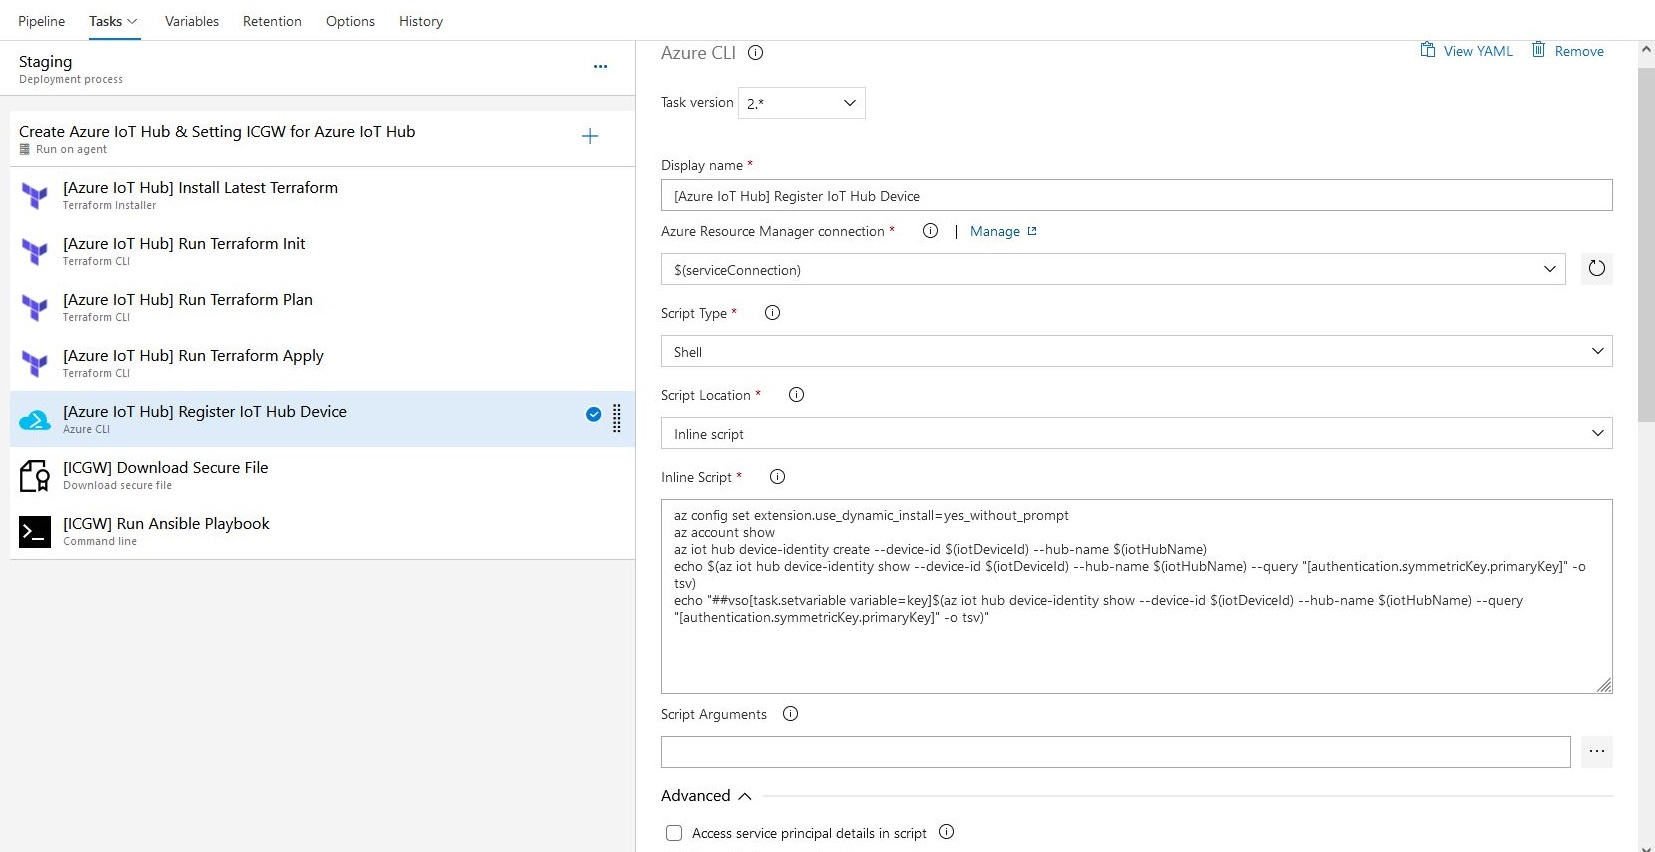Expand the Script Type Shell dropdown
Viewport: 1655px width, 852px height.
tap(1135, 352)
